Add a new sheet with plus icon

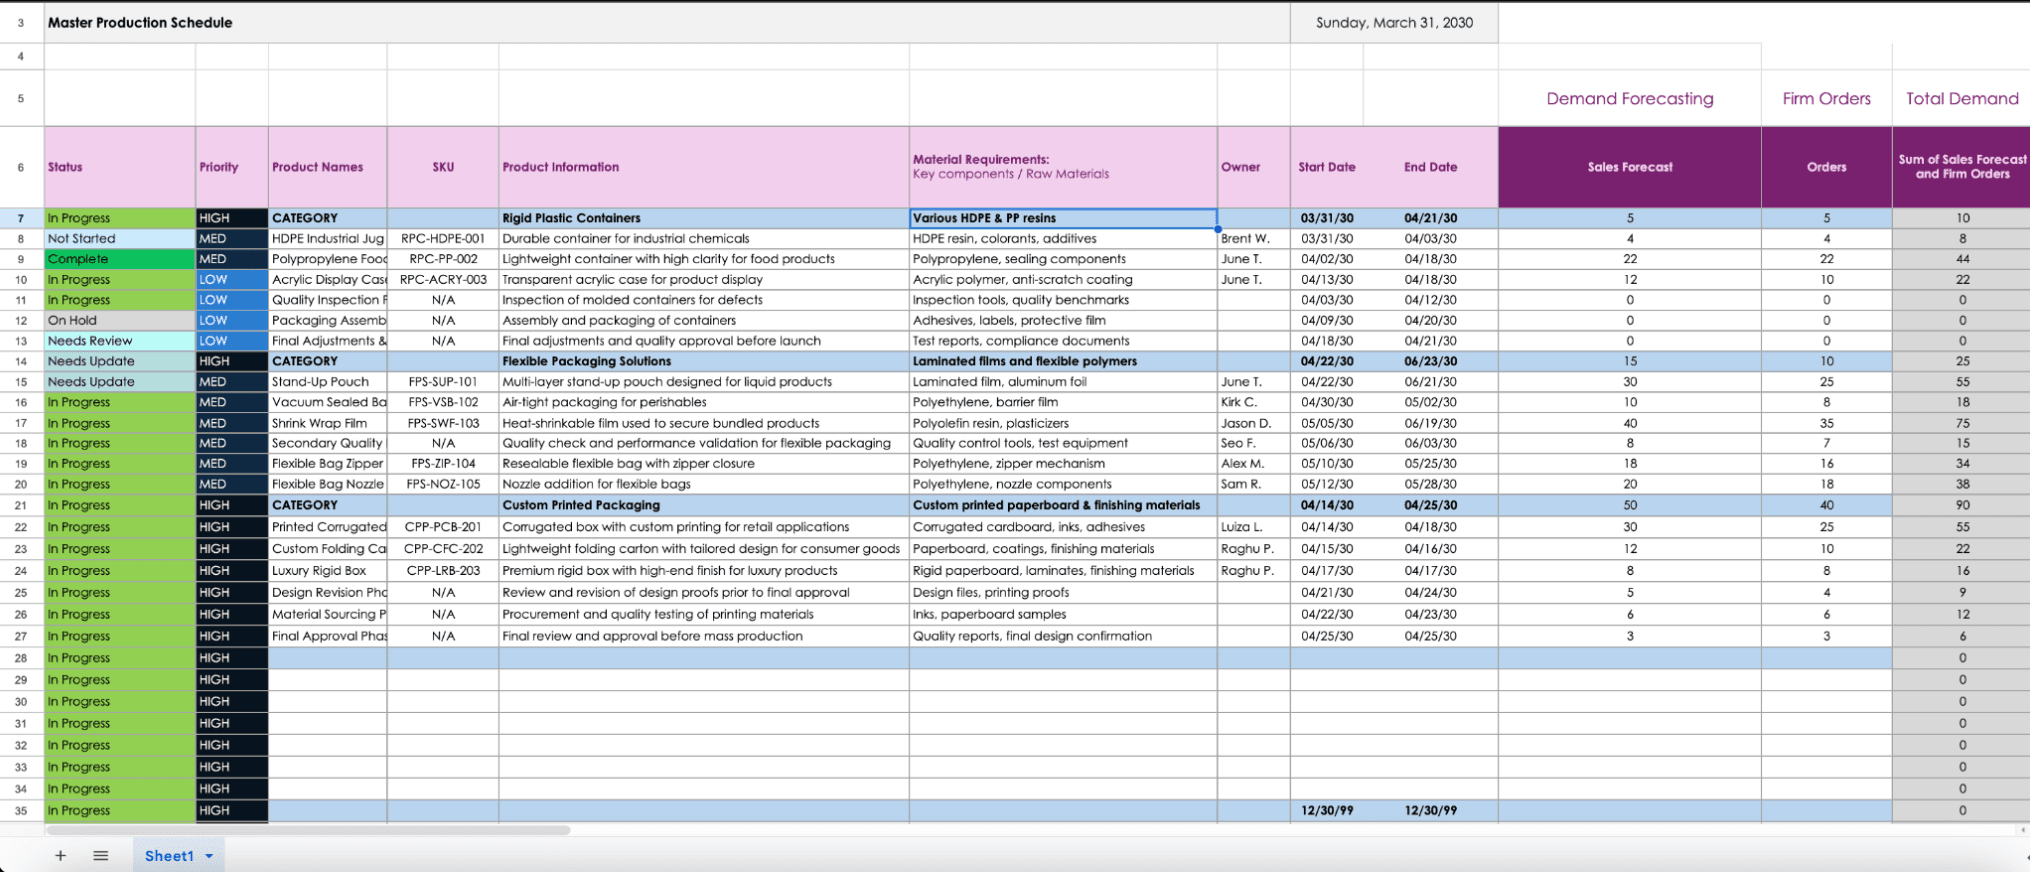pos(60,856)
